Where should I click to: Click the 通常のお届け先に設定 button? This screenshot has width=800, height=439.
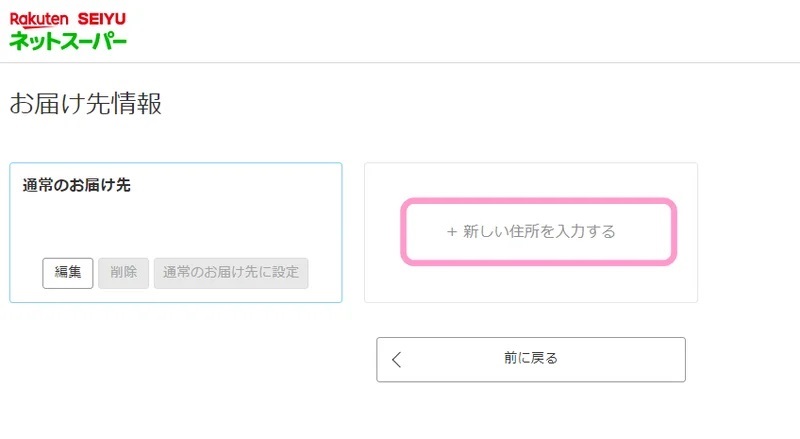click(231, 273)
